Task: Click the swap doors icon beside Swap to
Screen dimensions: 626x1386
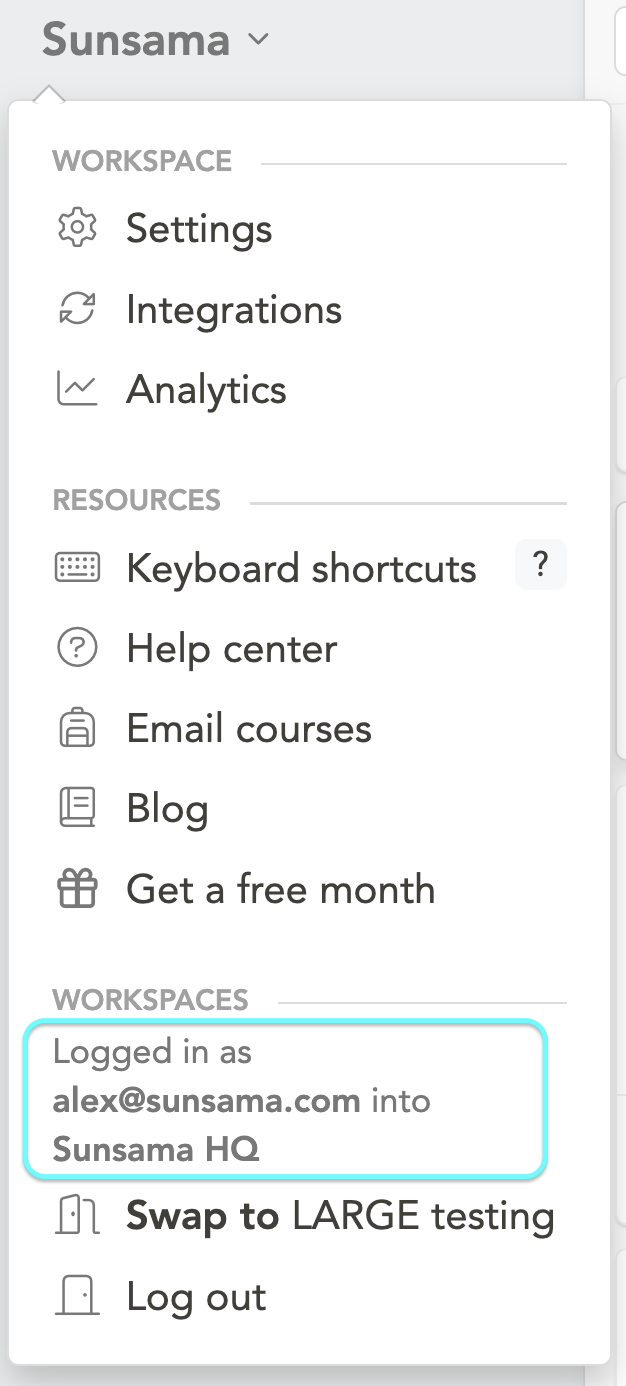Action: [x=78, y=1216]
